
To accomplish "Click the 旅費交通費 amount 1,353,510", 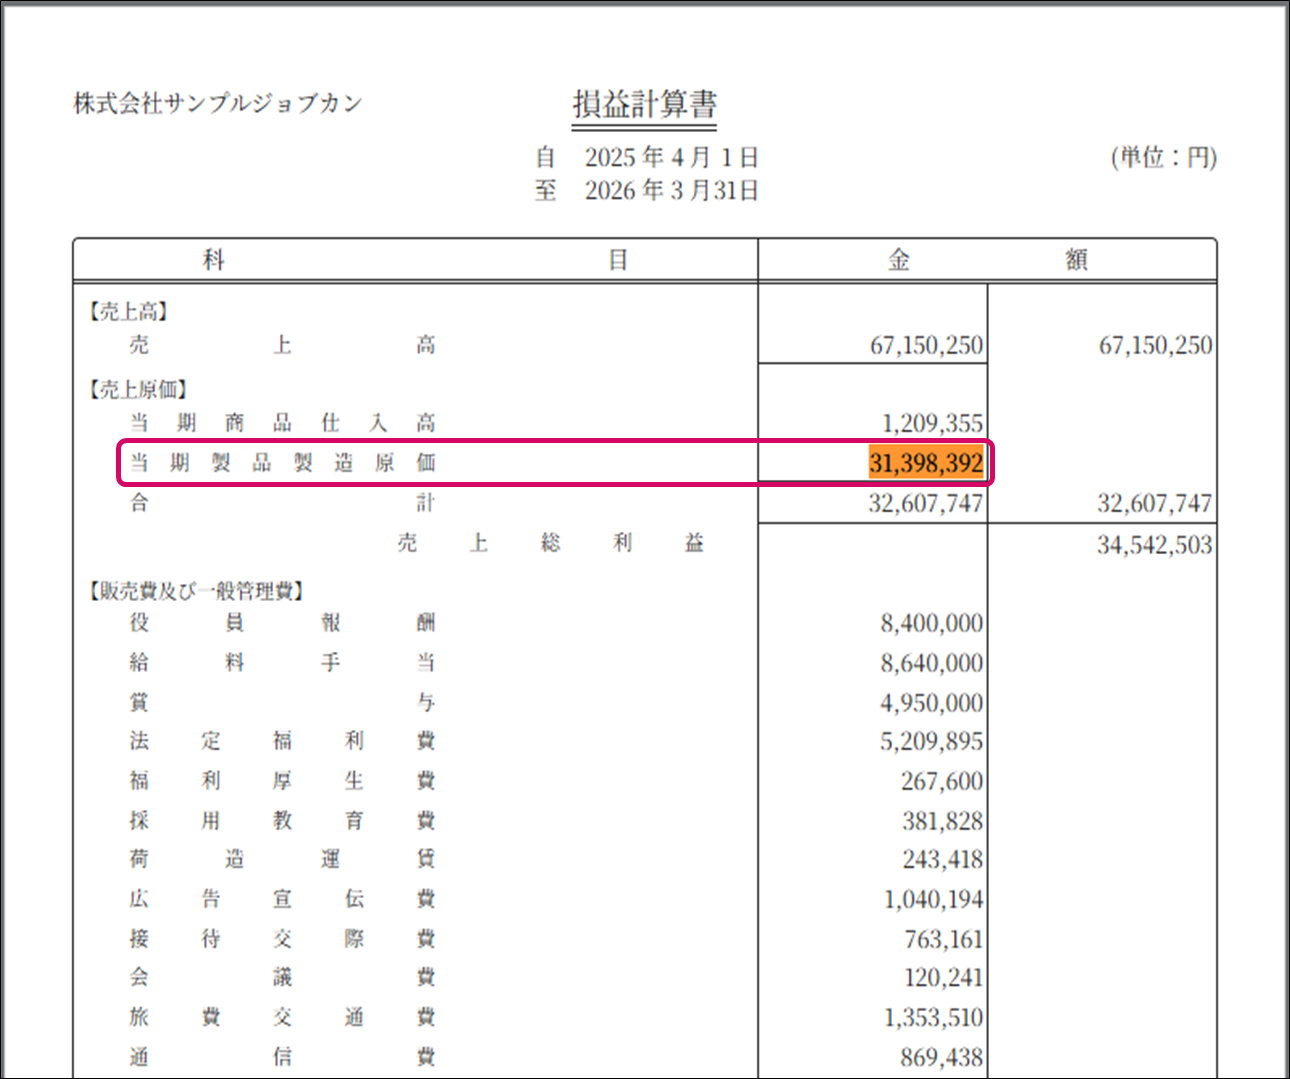I will 933,1018.
